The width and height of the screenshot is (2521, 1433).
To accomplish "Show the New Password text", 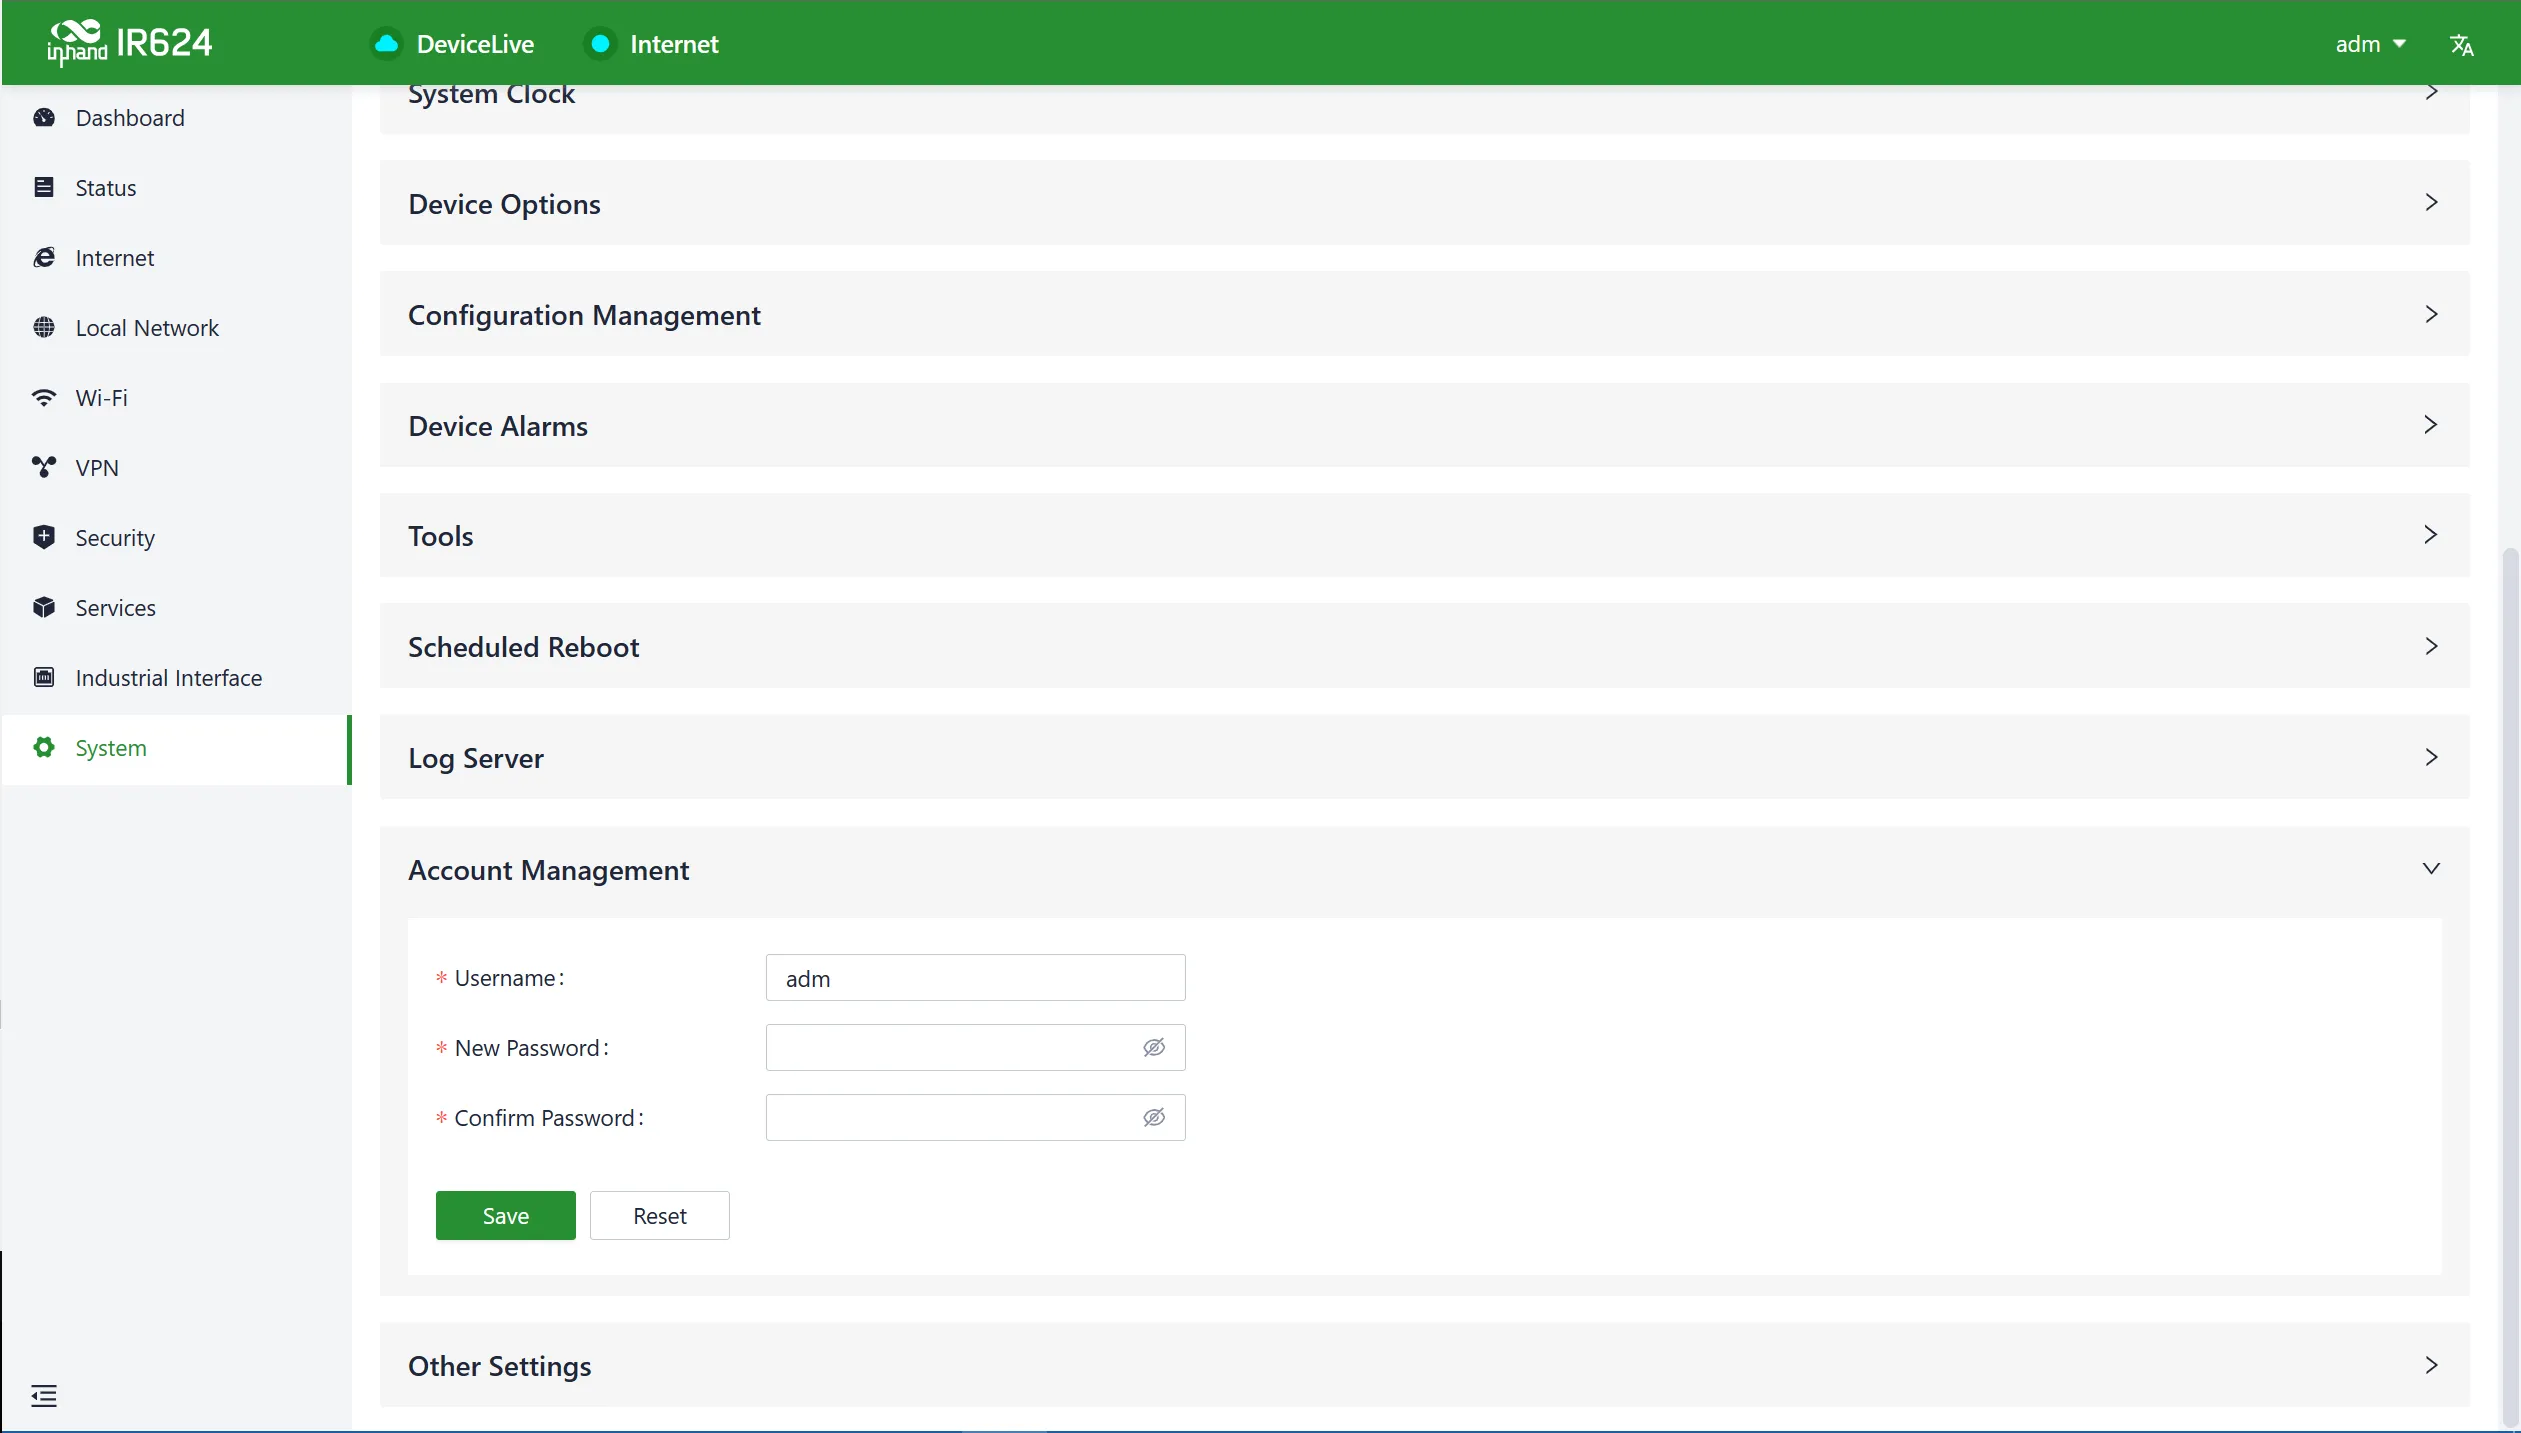I will click(1154, 1047).
